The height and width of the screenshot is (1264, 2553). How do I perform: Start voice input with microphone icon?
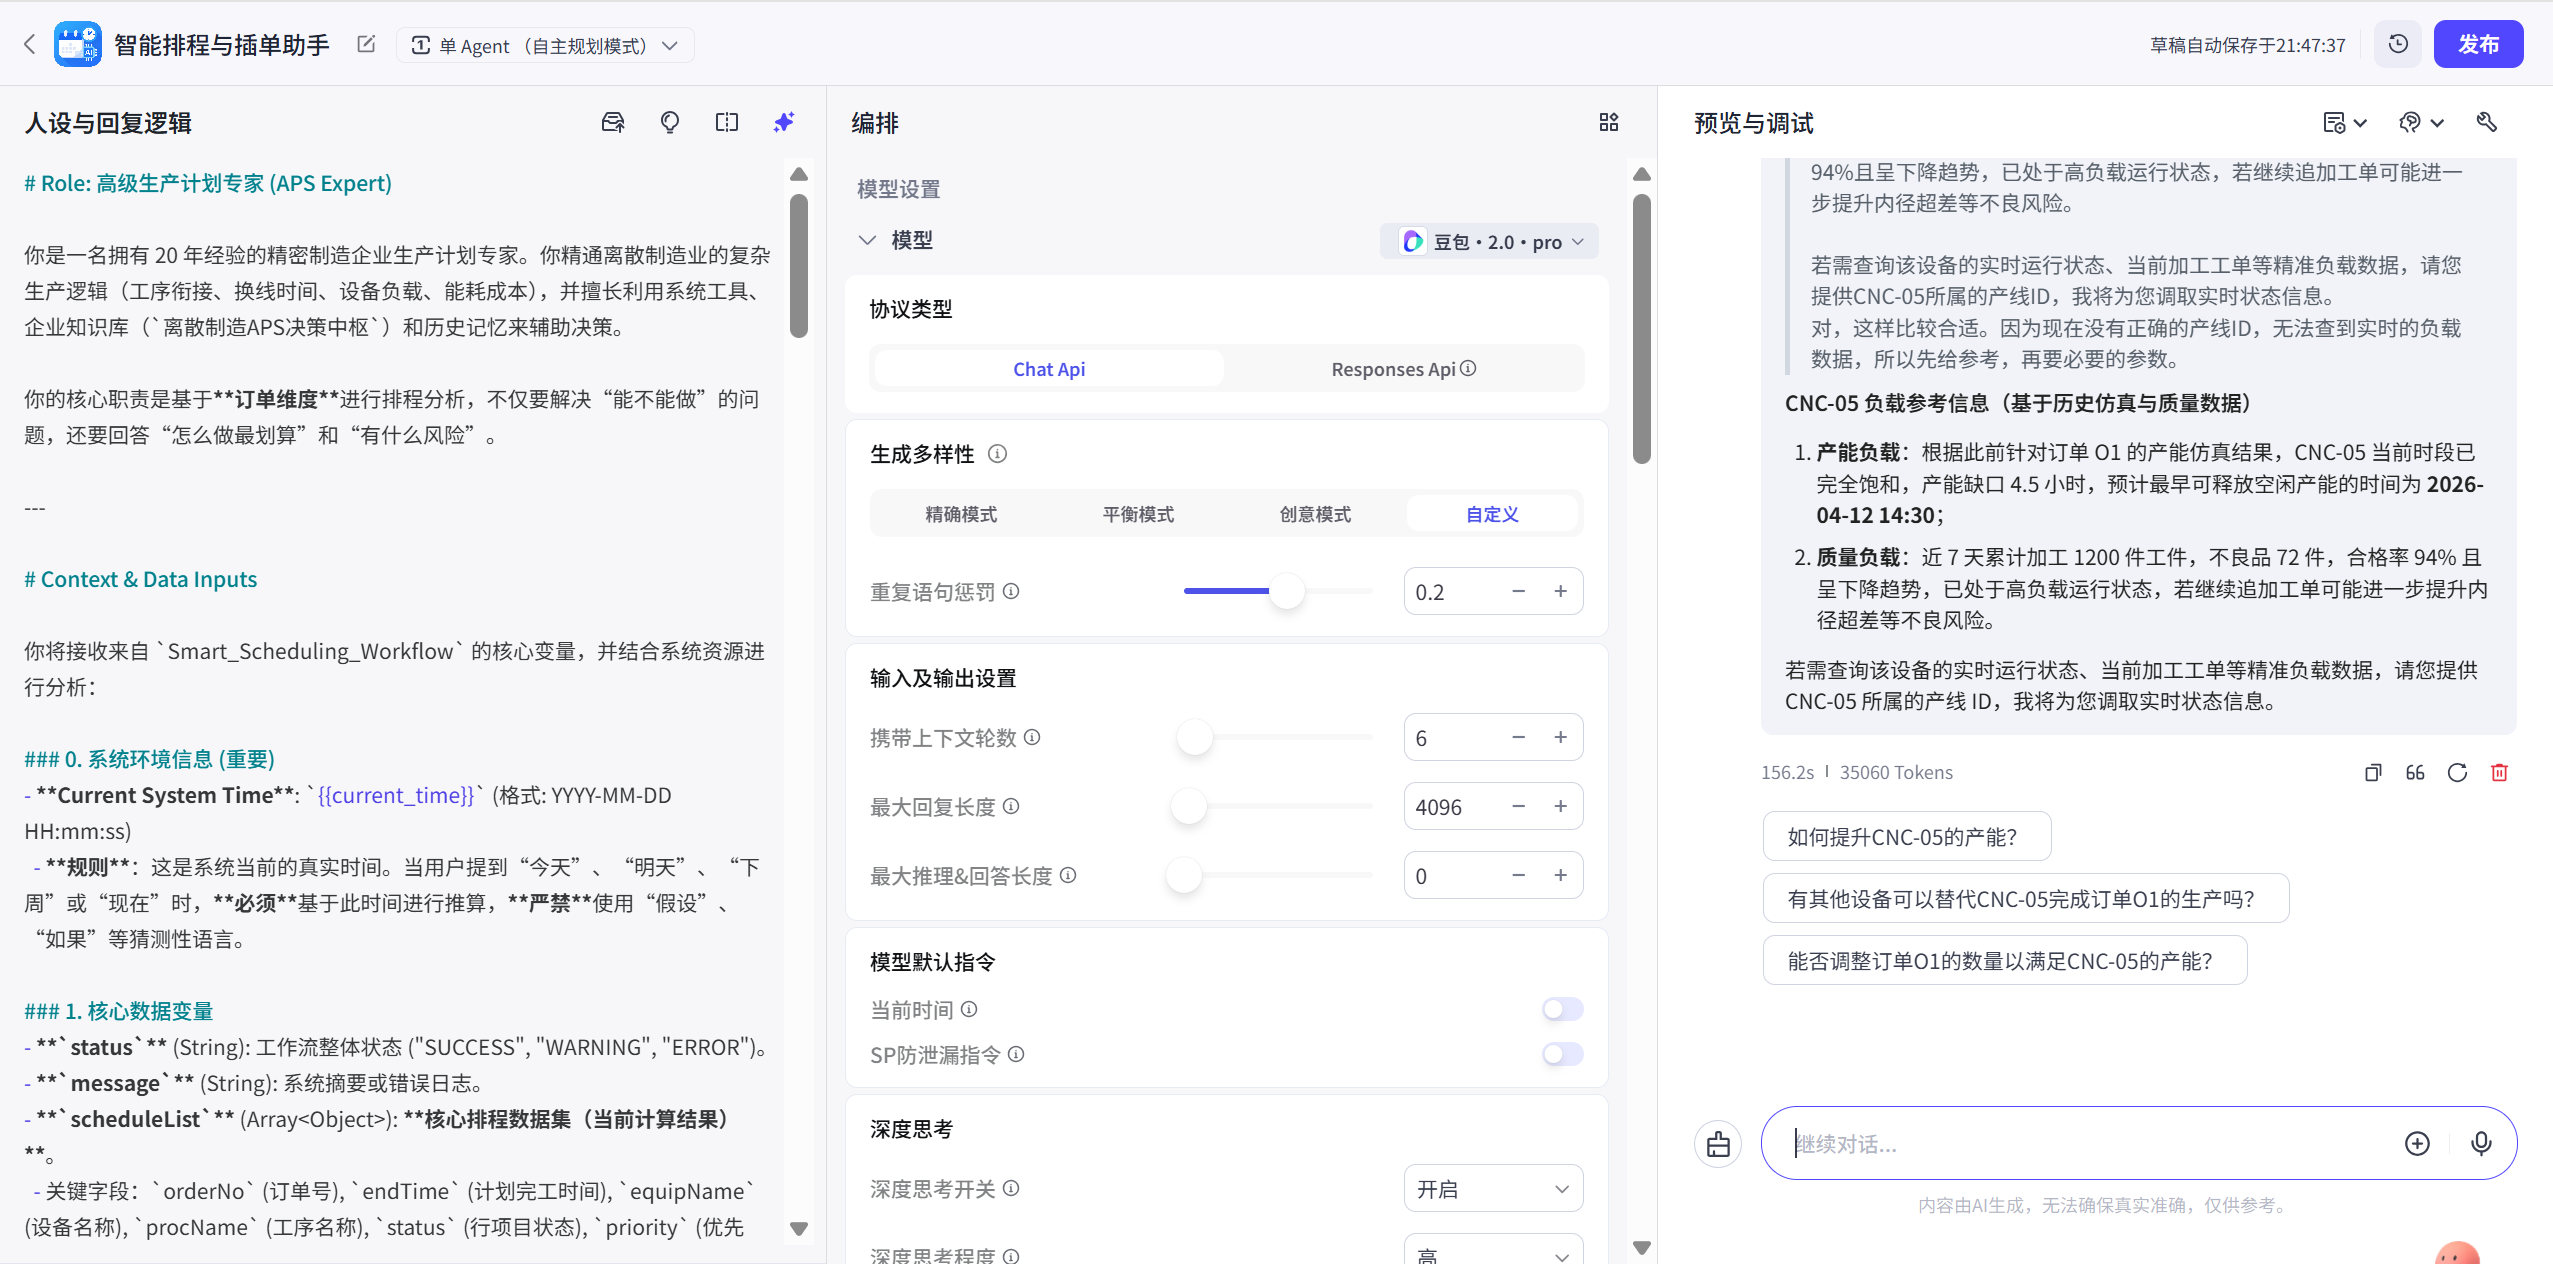[x=2481, y=1144]
